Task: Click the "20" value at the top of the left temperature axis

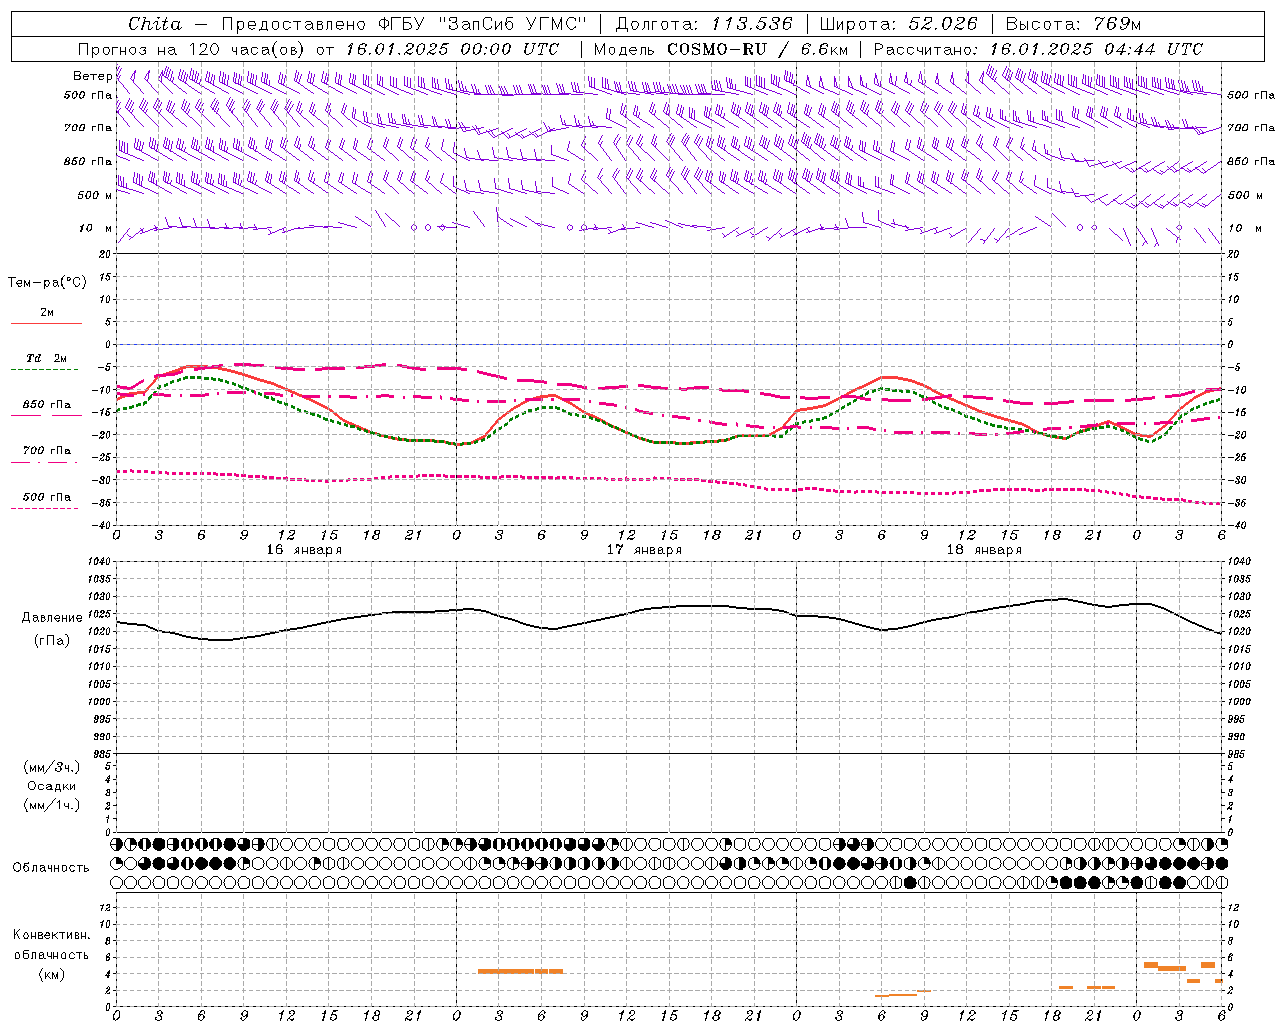Action: tap(106, 254)
